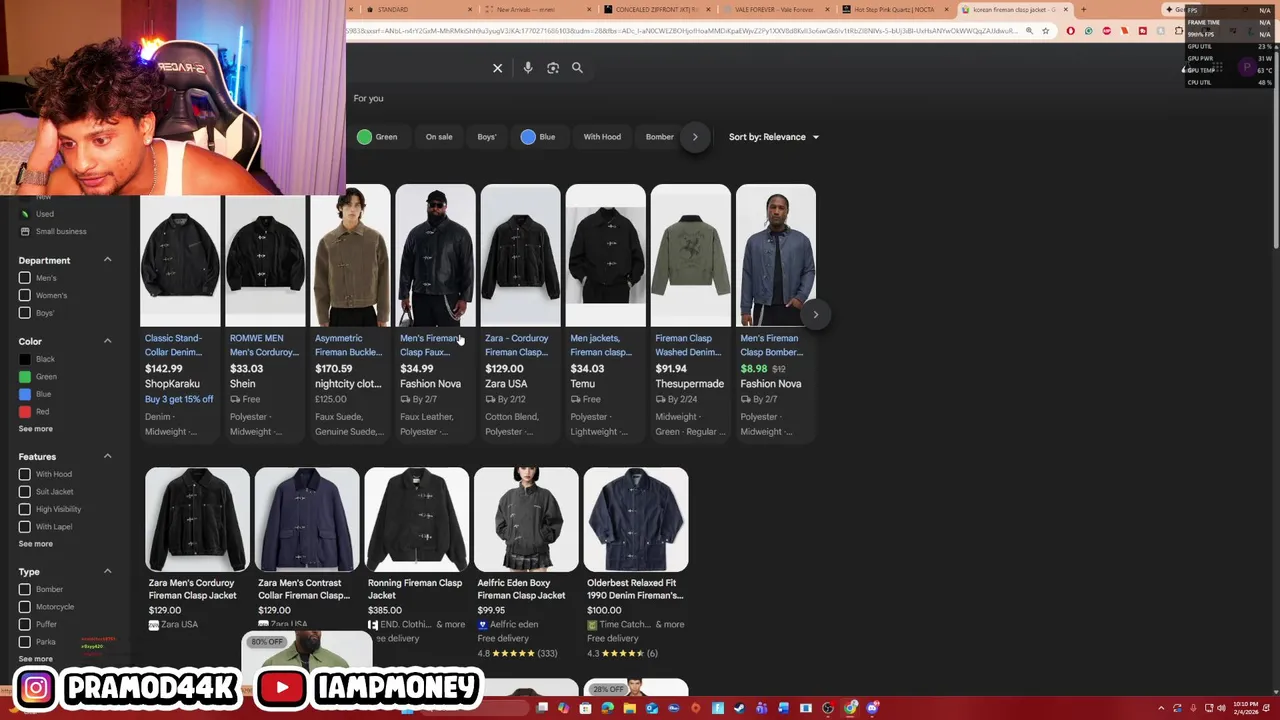Open Chrome from the taskbar
Image resolution: width=1280 pixels, height=720 pixels.
[850, 708]
